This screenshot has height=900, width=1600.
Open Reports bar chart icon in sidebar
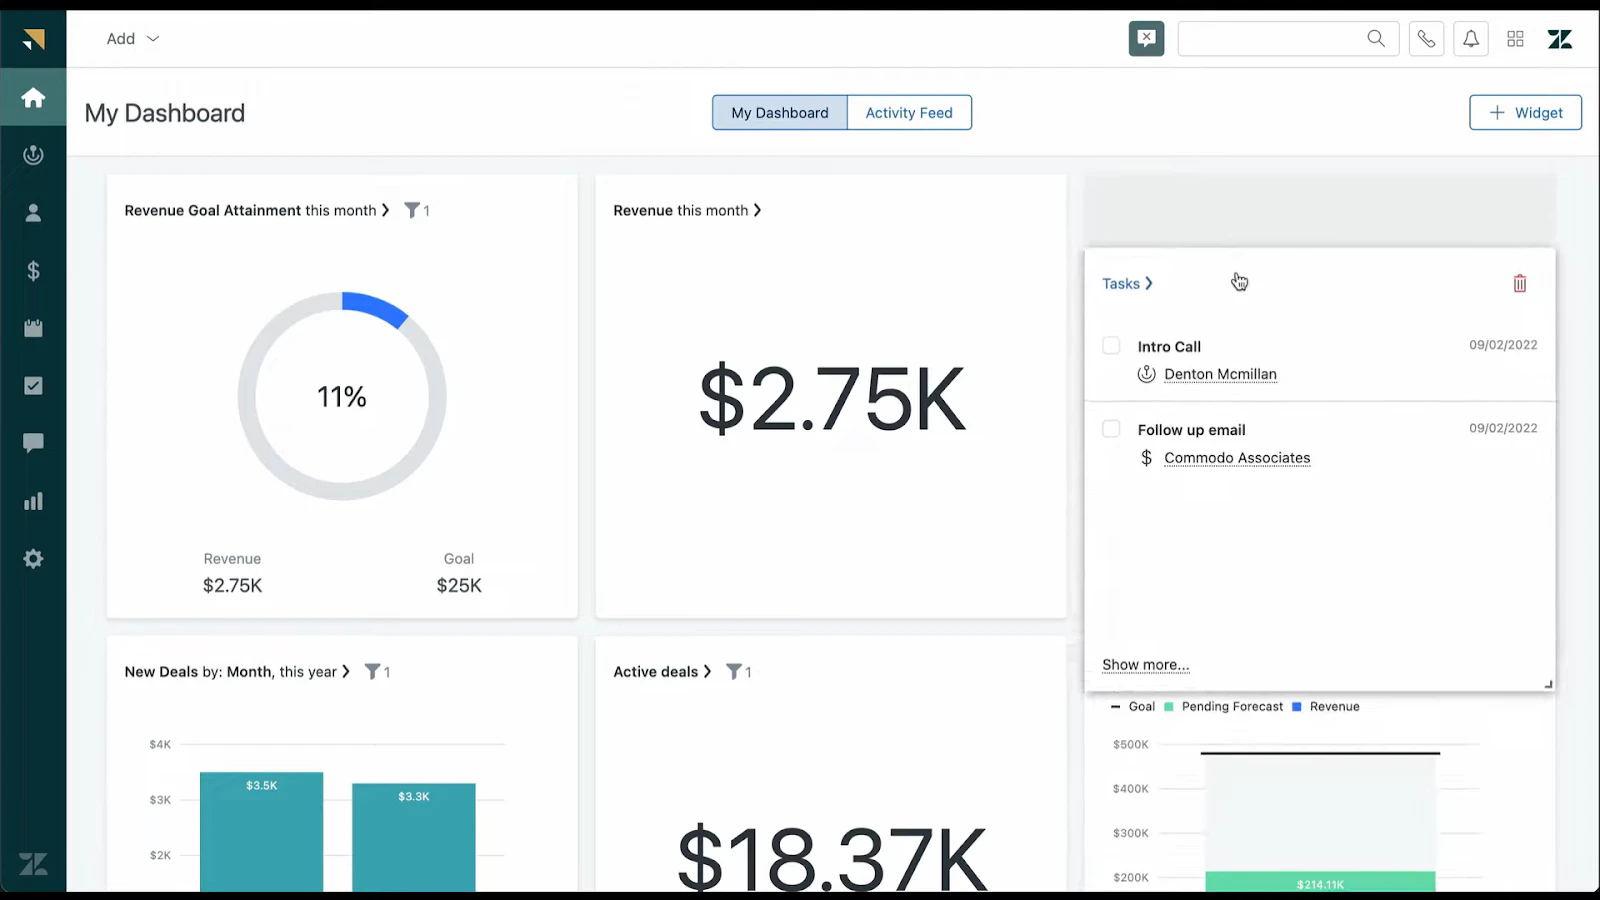point(33,501)
